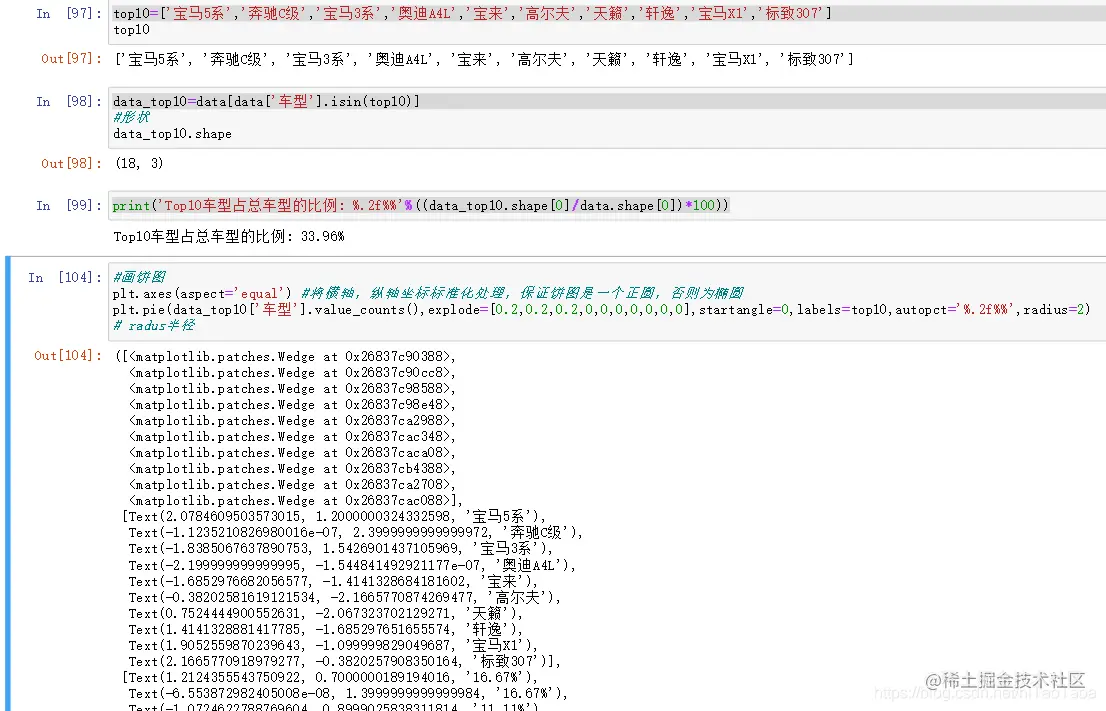Click Wedge at 0x26837ca2708 output line

tap(292, 485)
